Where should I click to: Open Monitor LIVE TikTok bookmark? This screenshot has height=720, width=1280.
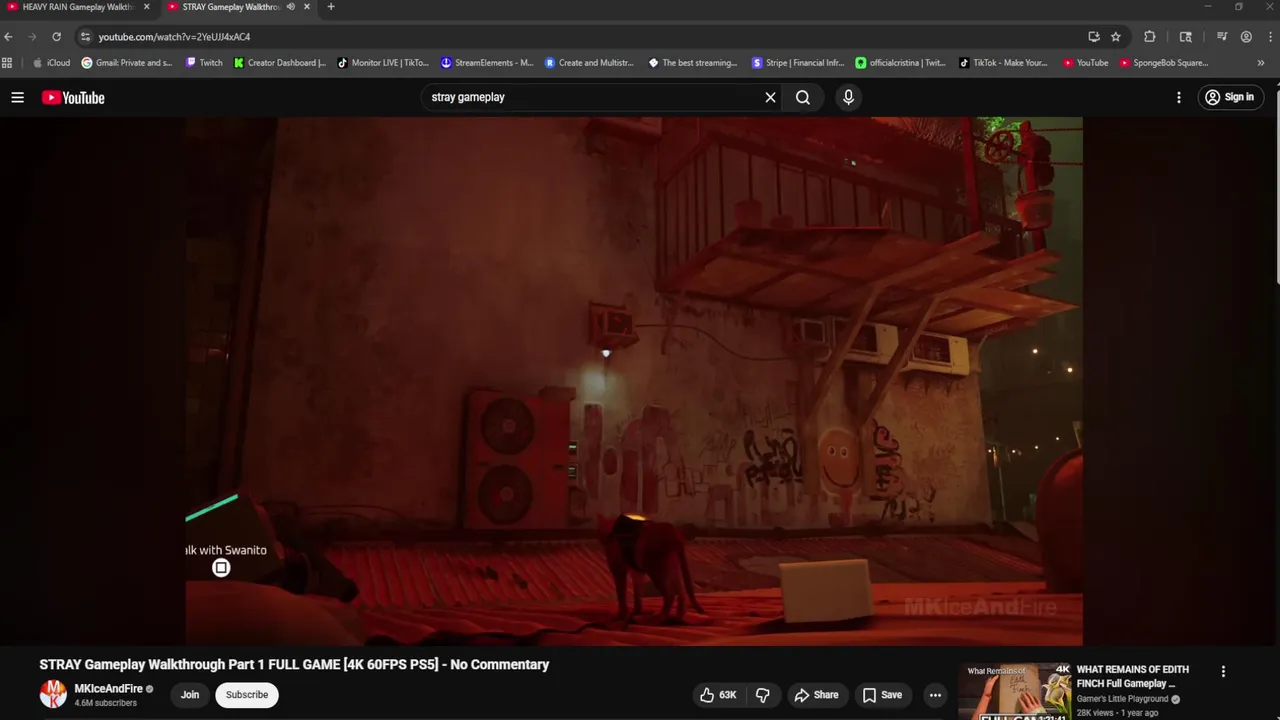[383, 63]
